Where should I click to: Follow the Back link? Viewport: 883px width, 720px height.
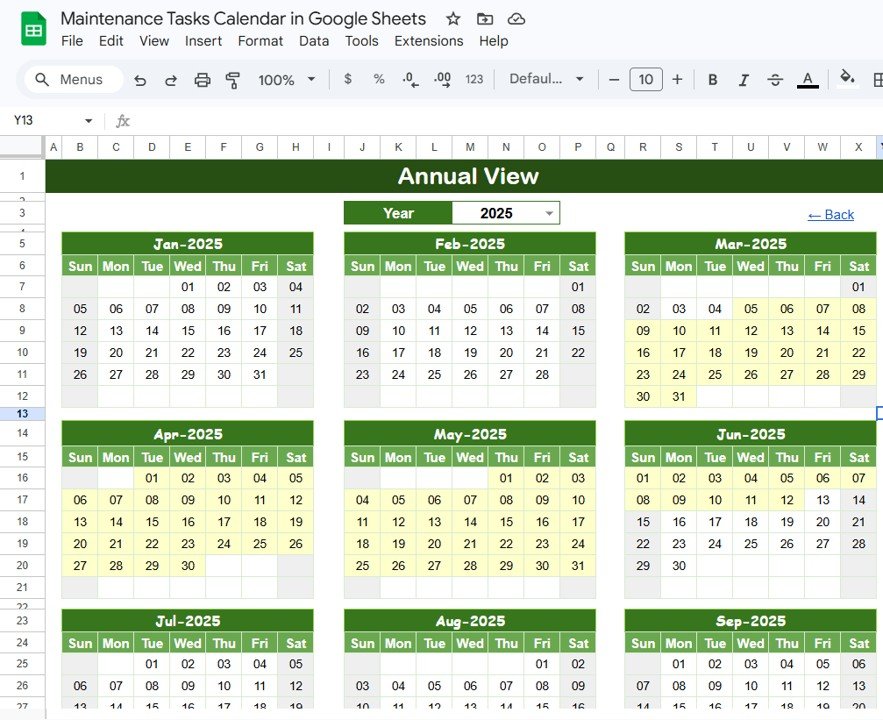[831, 214]
